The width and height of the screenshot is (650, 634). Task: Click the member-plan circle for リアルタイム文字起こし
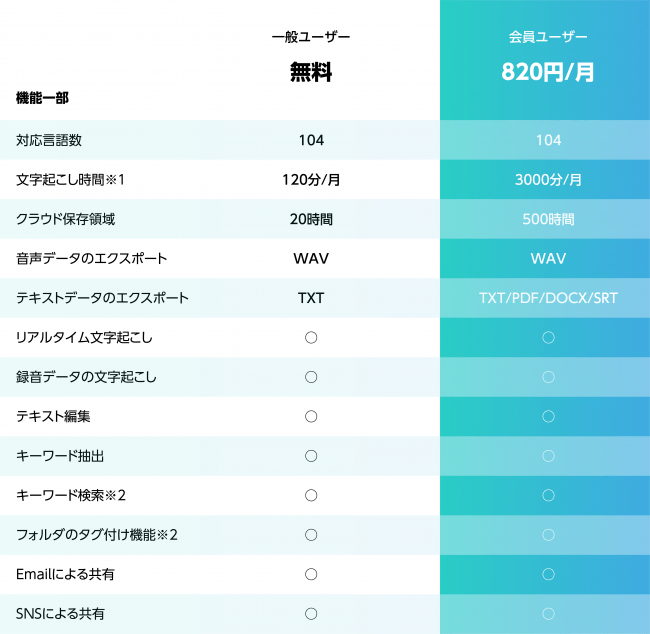coord(548,338)
